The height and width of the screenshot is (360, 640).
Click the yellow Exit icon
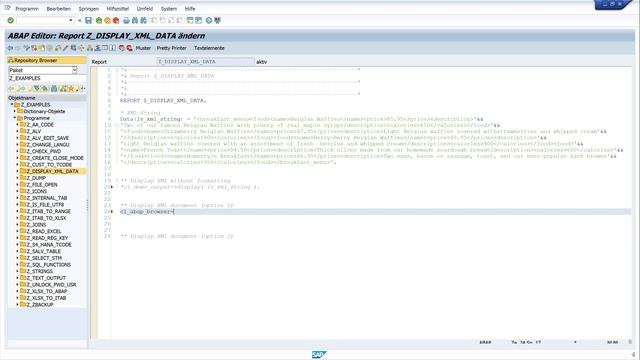107,20
